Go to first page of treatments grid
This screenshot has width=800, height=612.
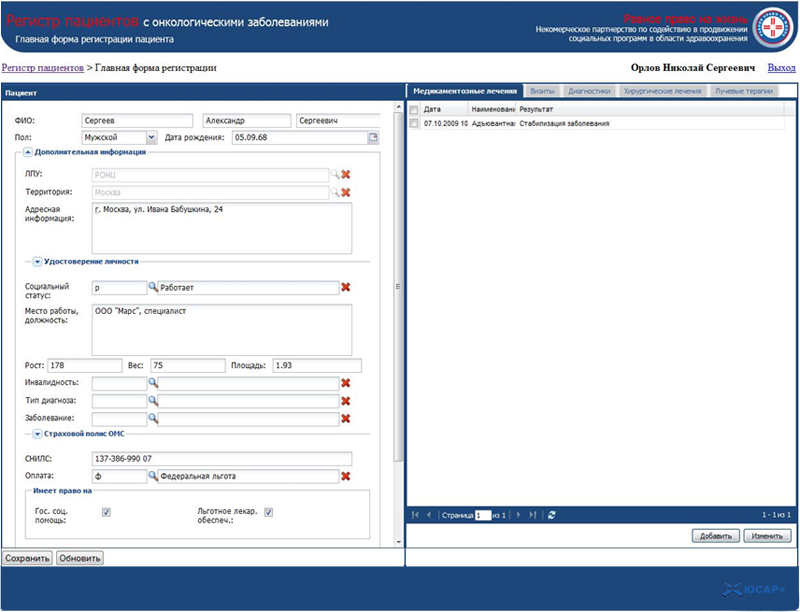click(415, 515)
